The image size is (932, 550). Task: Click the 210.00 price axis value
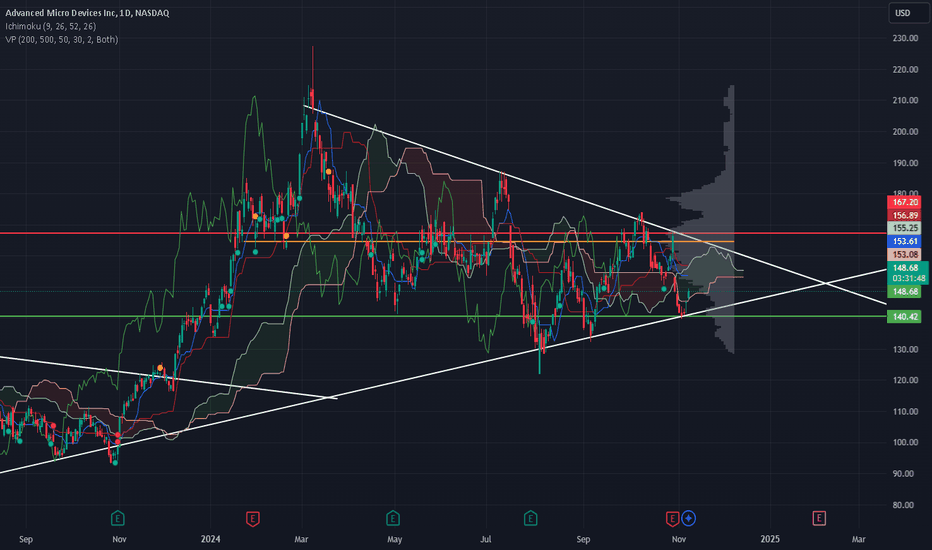tap(905, 100)
